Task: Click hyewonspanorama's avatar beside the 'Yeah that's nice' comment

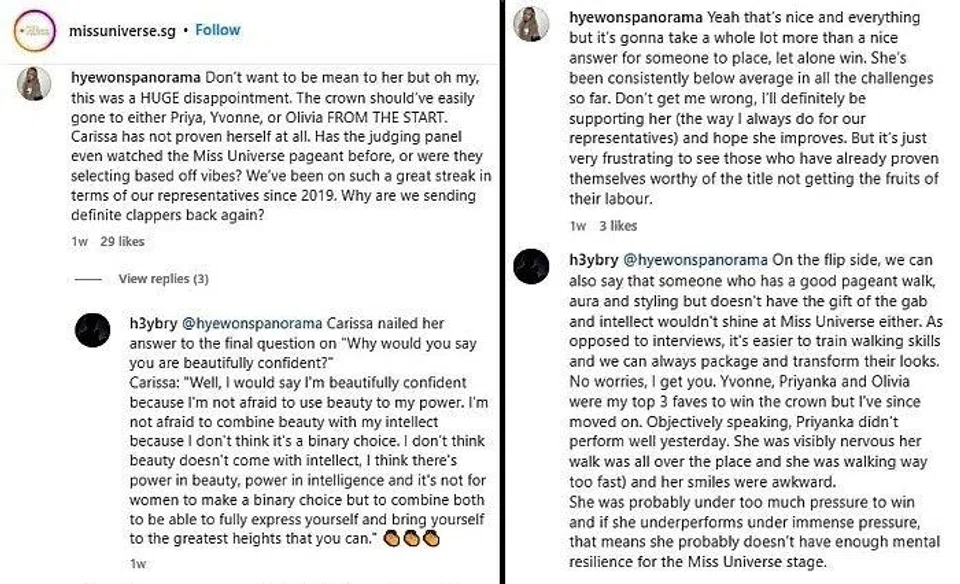Action: coord(532,22)
